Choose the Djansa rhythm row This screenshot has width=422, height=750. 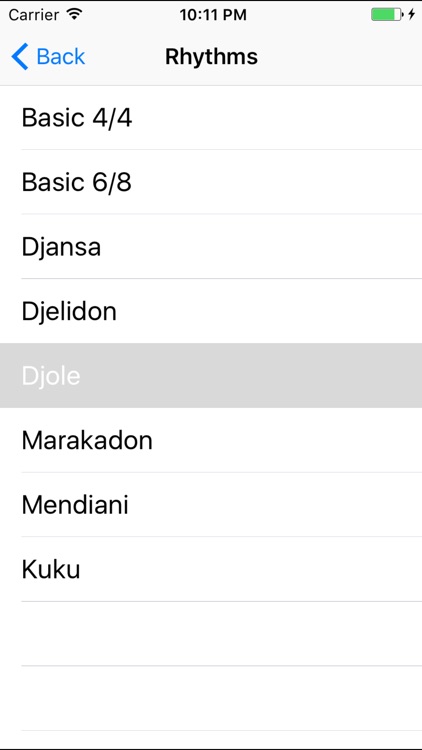pyautogui.click(x=211, y=246)
